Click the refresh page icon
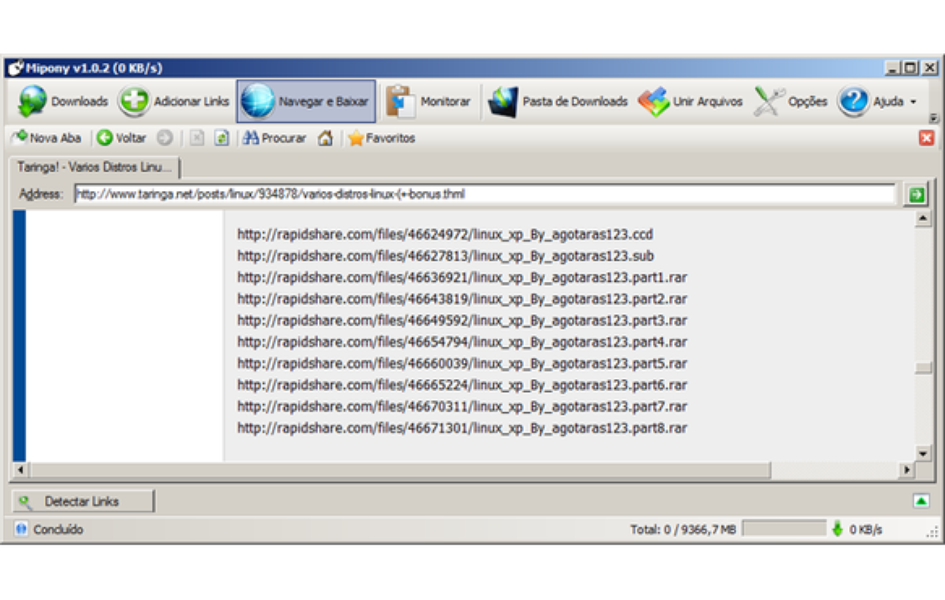The height and width of the screenshot is (600, 945). pyautogui.click(x=222, y=138)
